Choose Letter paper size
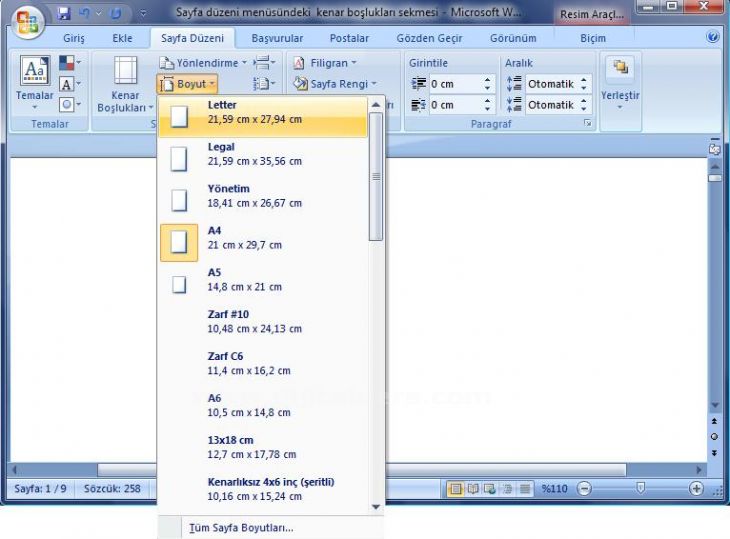 [264, 116]
